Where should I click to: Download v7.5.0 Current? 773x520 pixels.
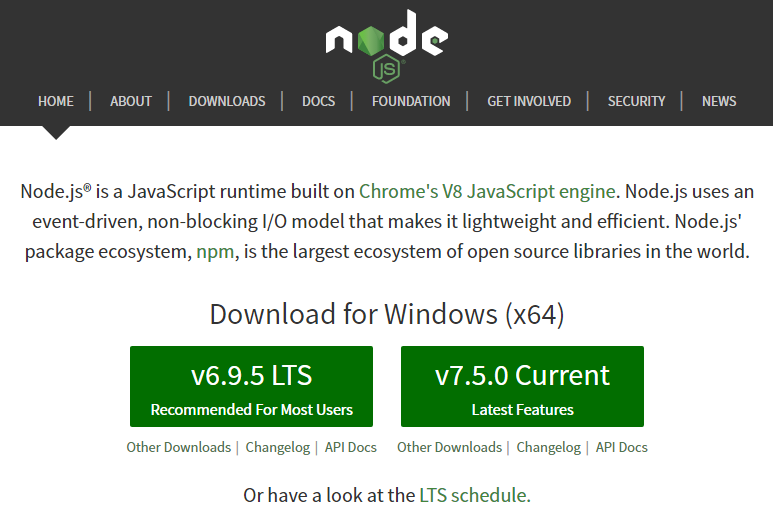point(522,386)
